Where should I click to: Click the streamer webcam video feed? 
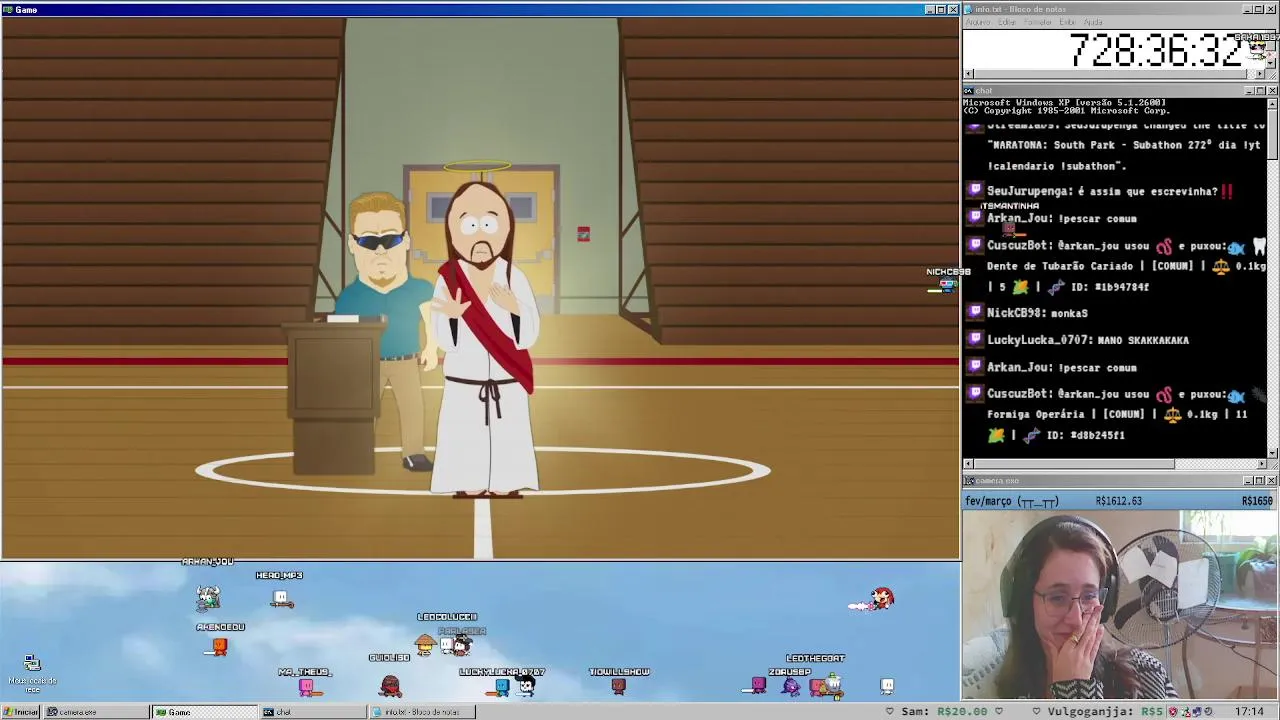(1120, 605)
